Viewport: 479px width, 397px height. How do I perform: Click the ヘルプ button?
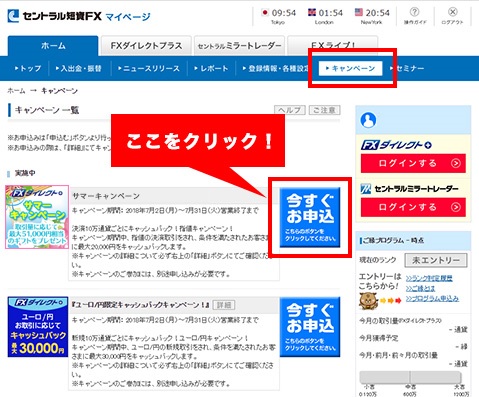[x=290, y=110]
